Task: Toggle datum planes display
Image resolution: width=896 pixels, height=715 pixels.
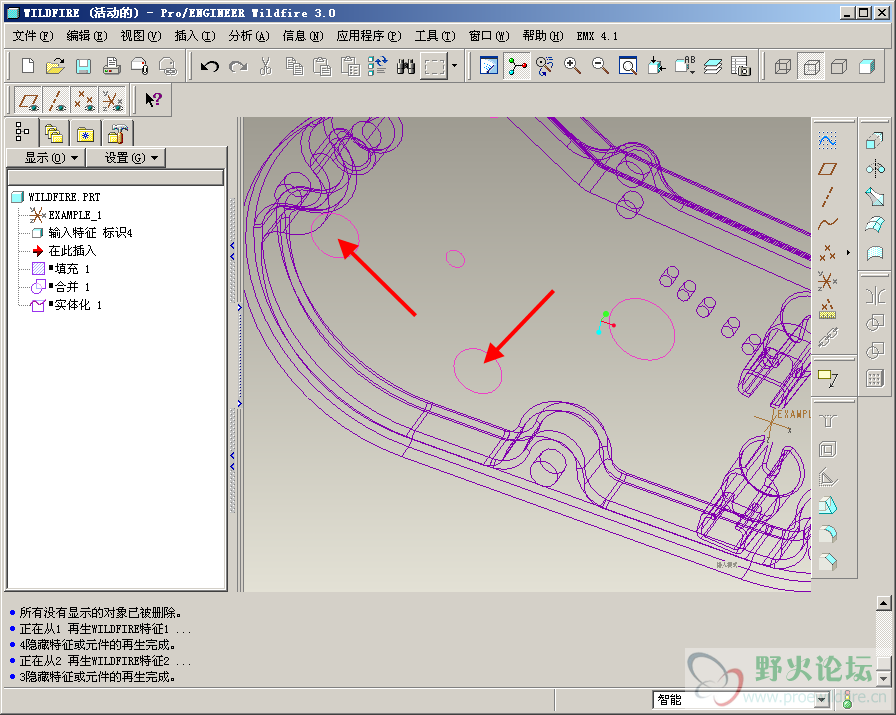Action: [x=28, y=101]
